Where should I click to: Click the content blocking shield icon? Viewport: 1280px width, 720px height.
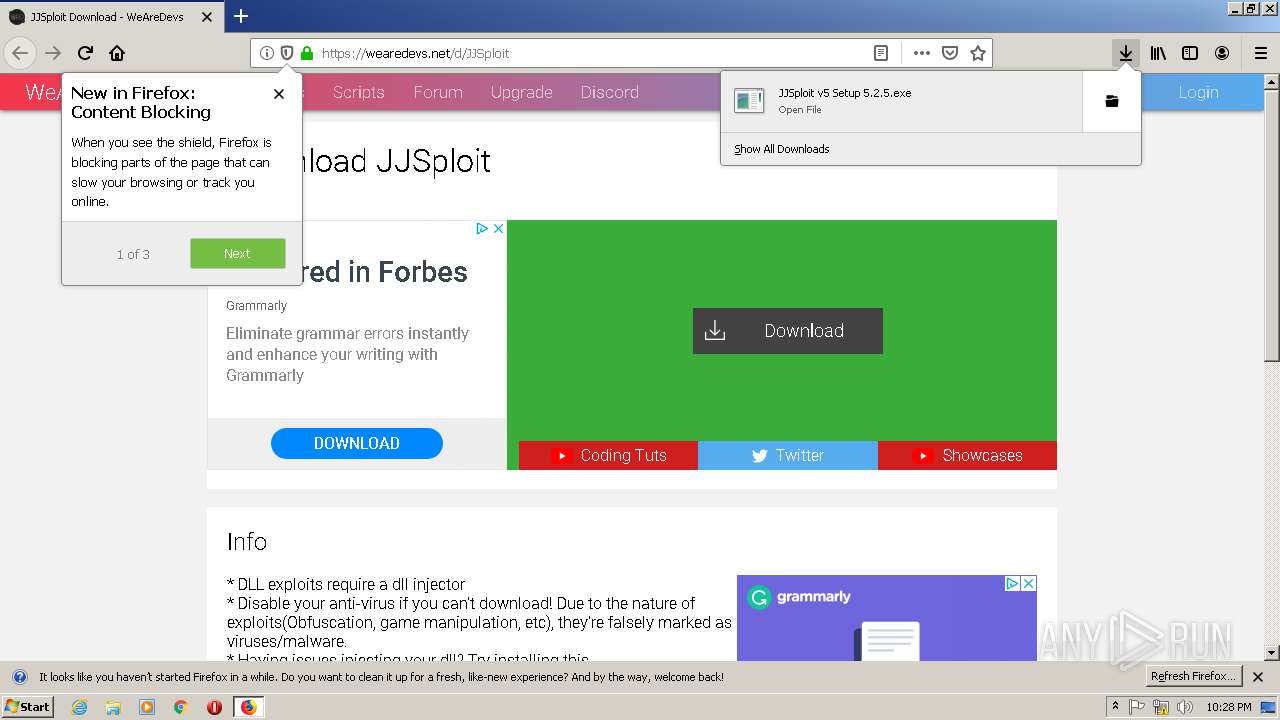[287, 53]
